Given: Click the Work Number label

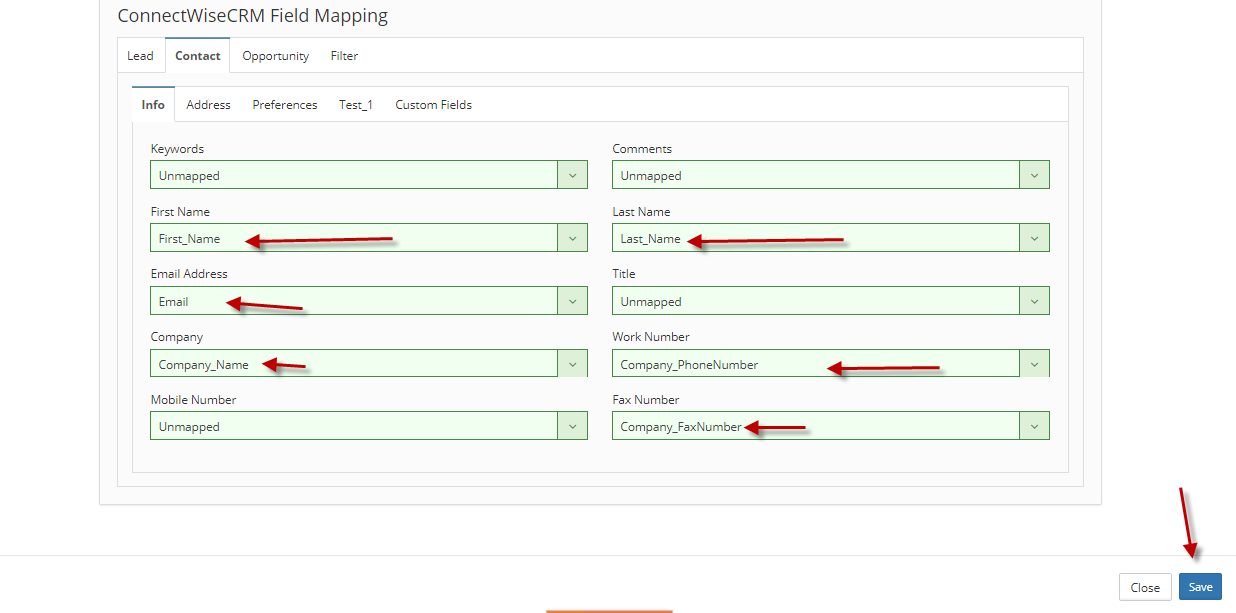Looking at the screenshot, I should (651, 337).
